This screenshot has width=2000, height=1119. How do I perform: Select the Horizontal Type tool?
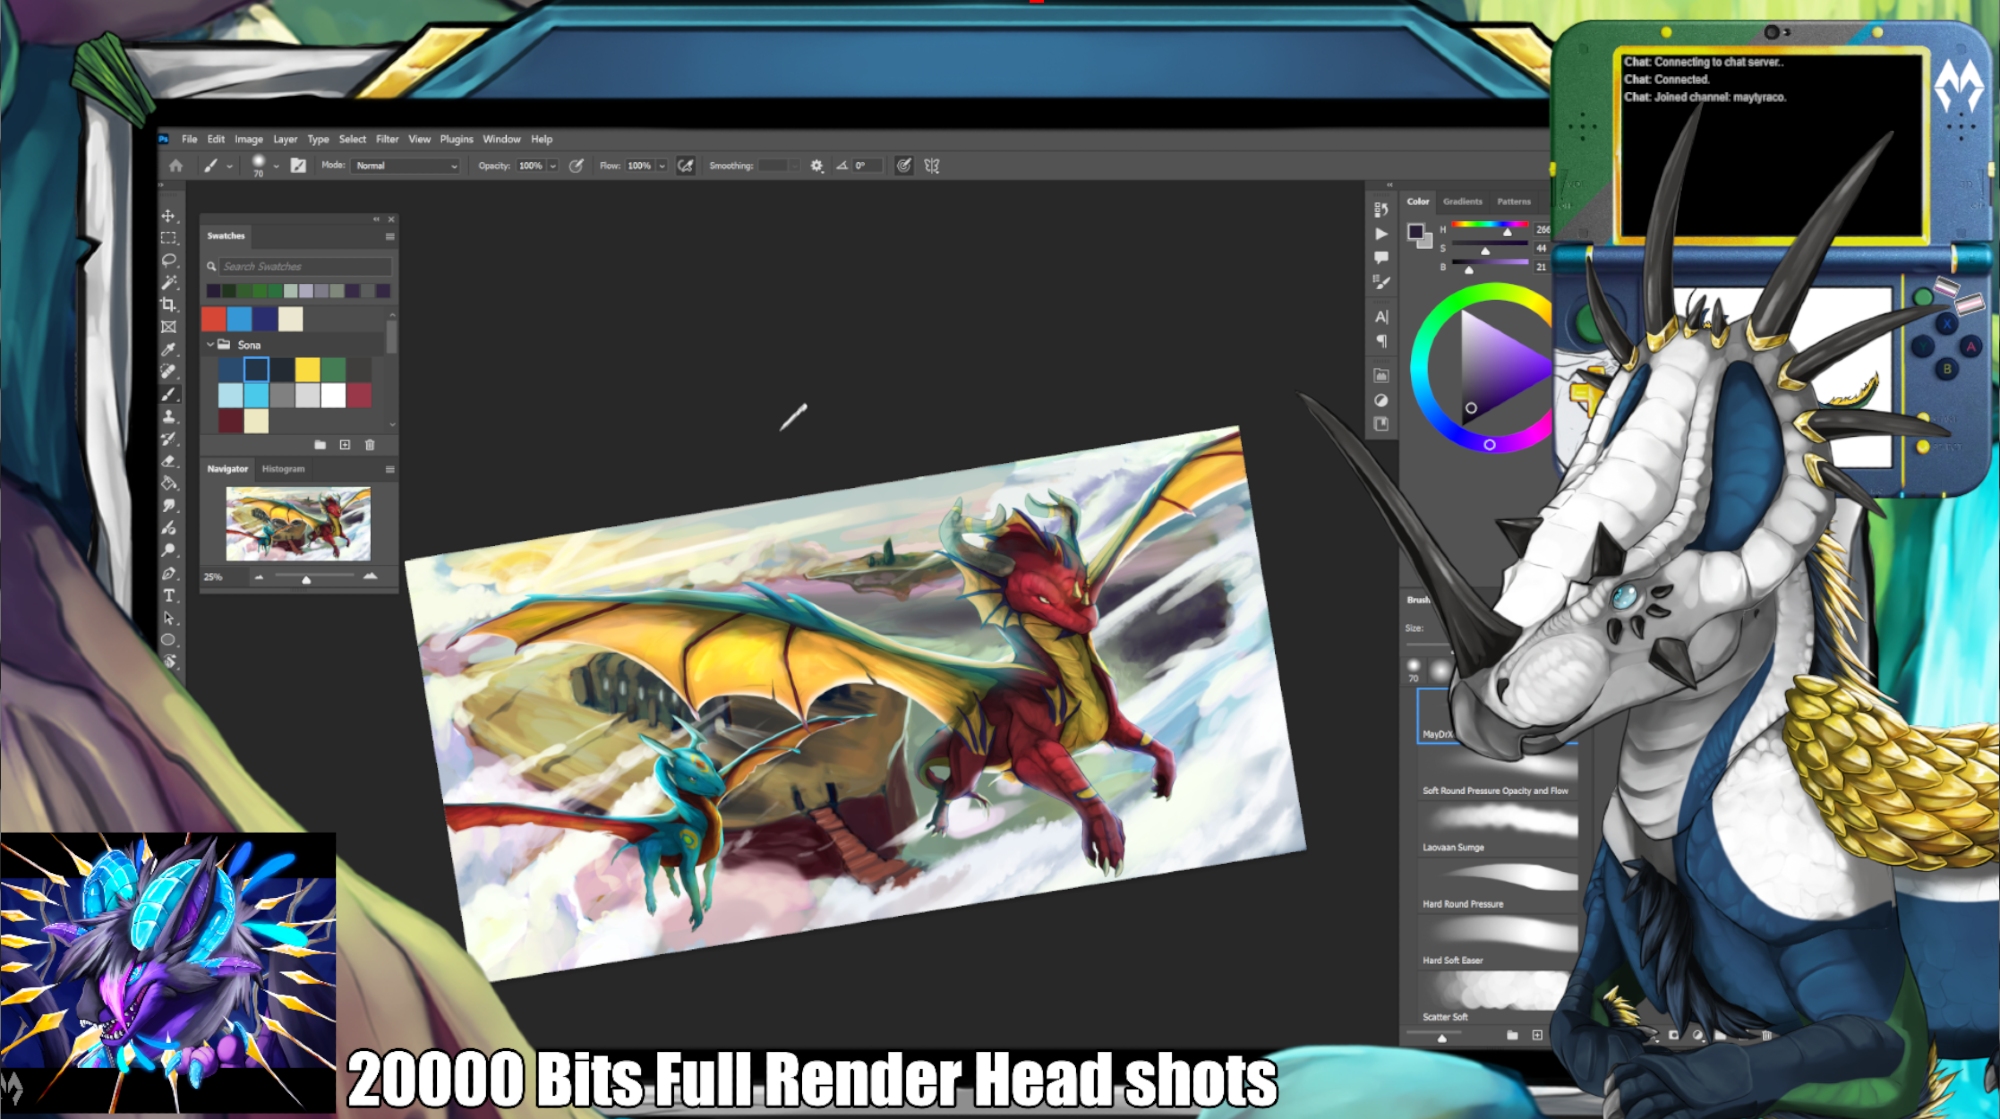168,596
